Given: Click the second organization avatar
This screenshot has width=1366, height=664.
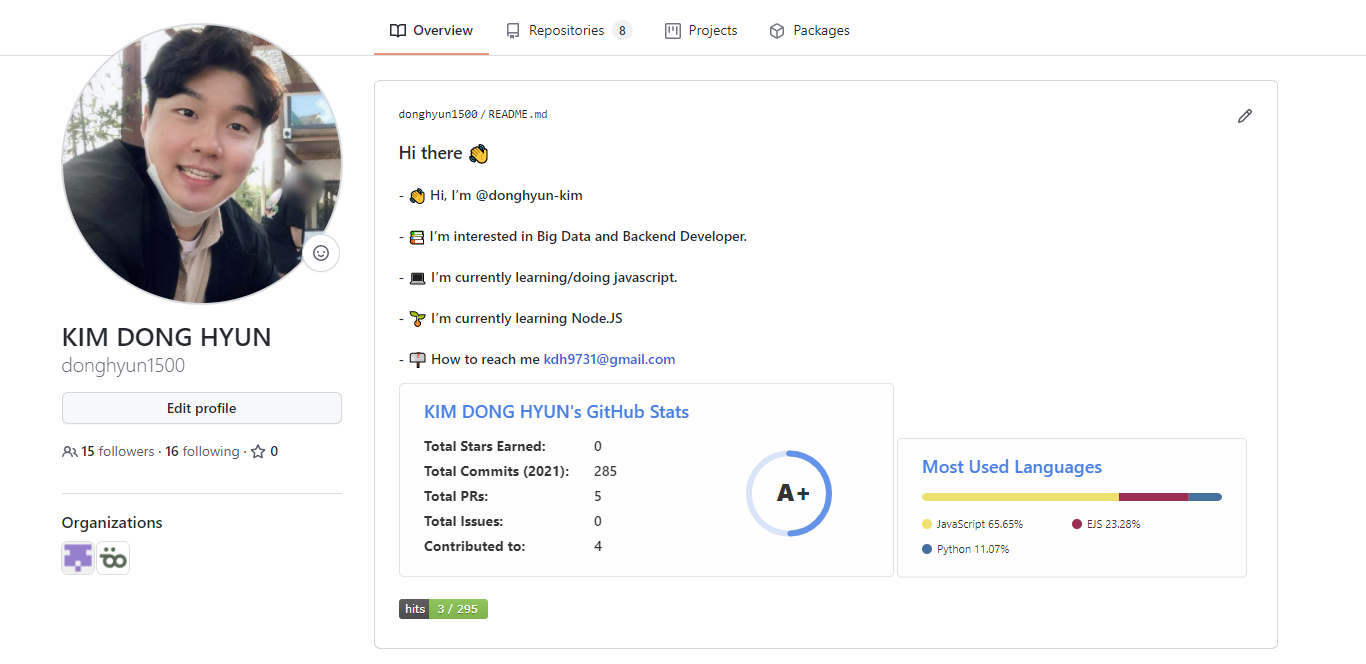Looking at the screenshot, I should 113,558.
